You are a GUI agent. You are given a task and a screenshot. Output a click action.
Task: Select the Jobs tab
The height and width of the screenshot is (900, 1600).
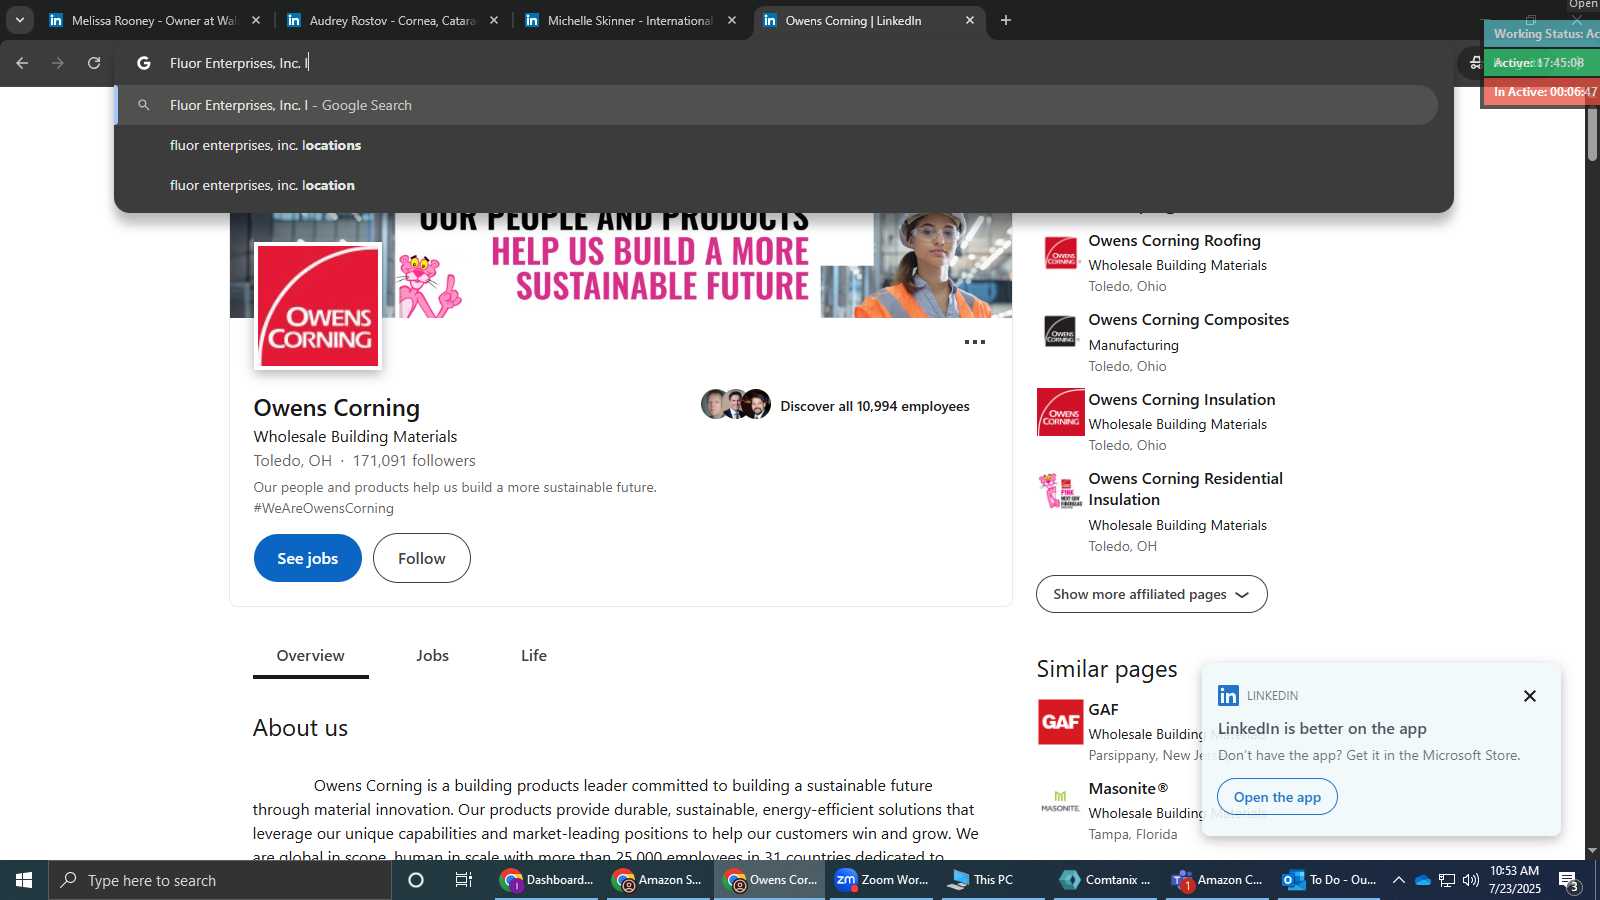(x=432, y=656)
